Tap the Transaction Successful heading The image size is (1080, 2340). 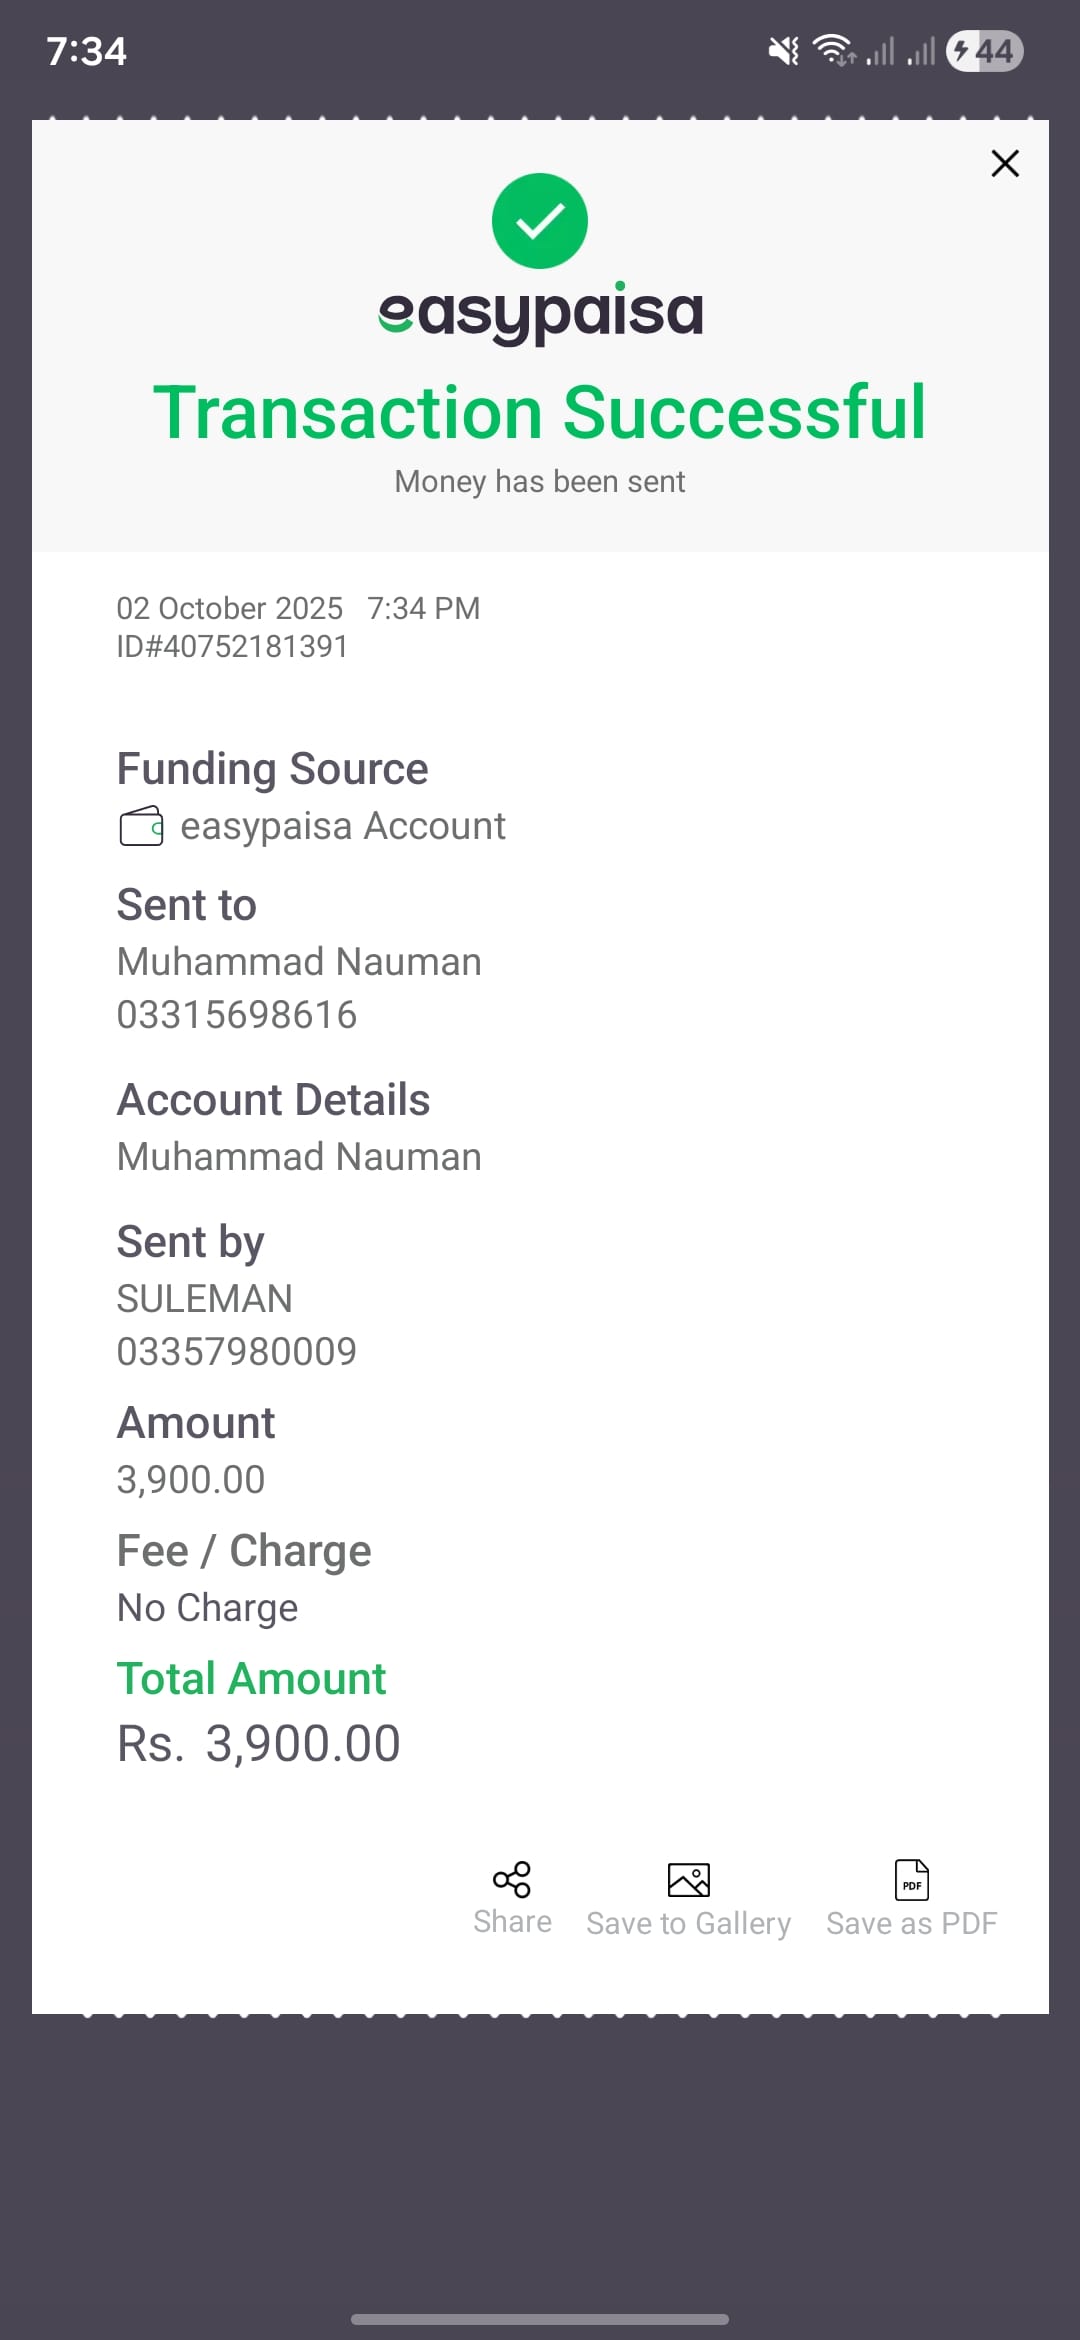540,412
